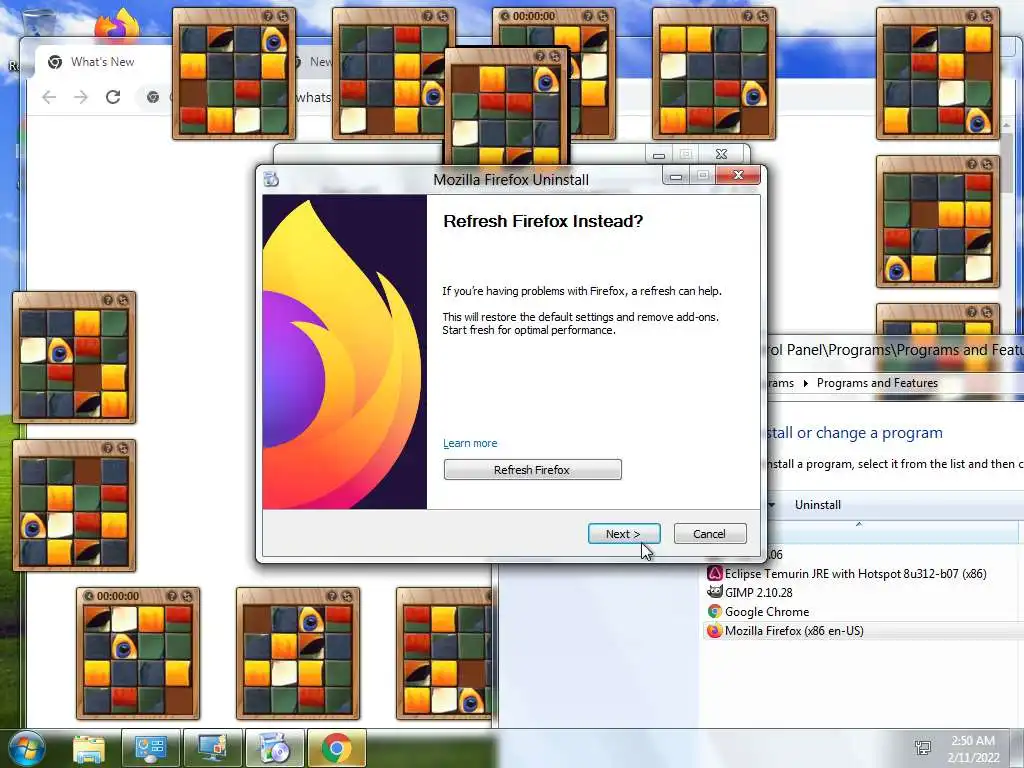Click Chrome's forward arrow button
This screenshot has width=1024, height=768.
point(80,97)
